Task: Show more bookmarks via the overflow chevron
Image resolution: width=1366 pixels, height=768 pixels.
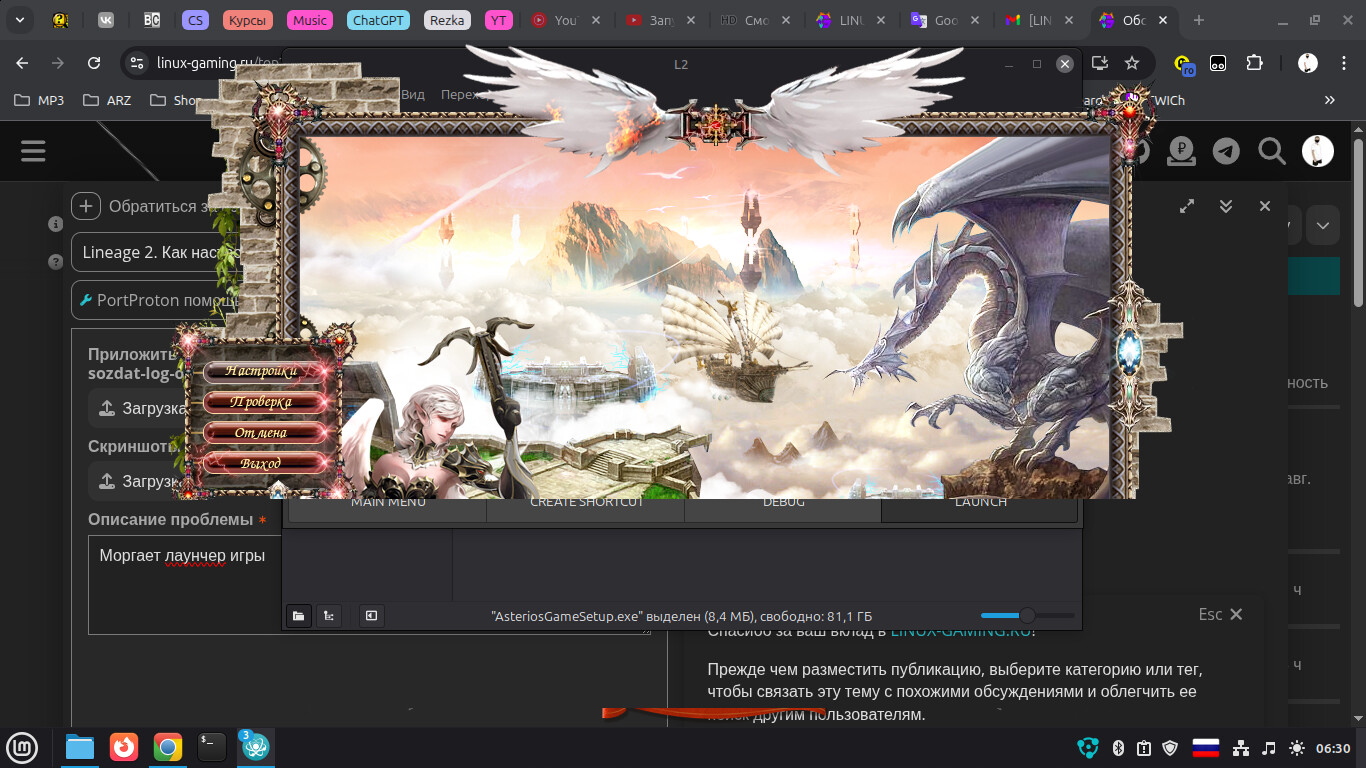Action: (1329, 100)
